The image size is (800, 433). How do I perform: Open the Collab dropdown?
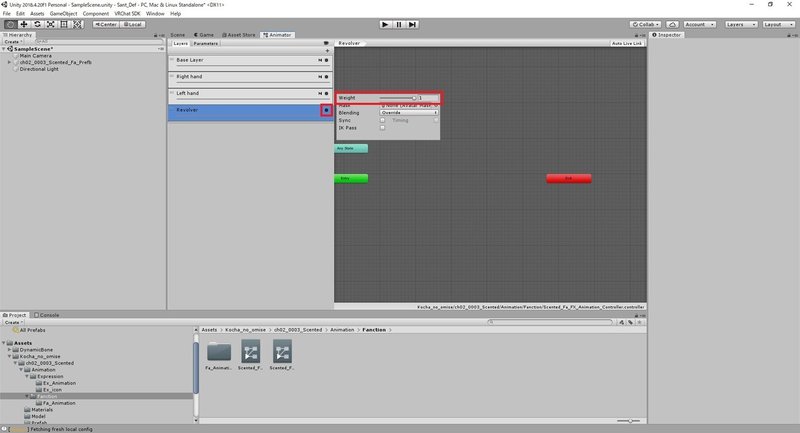point(645,24)
